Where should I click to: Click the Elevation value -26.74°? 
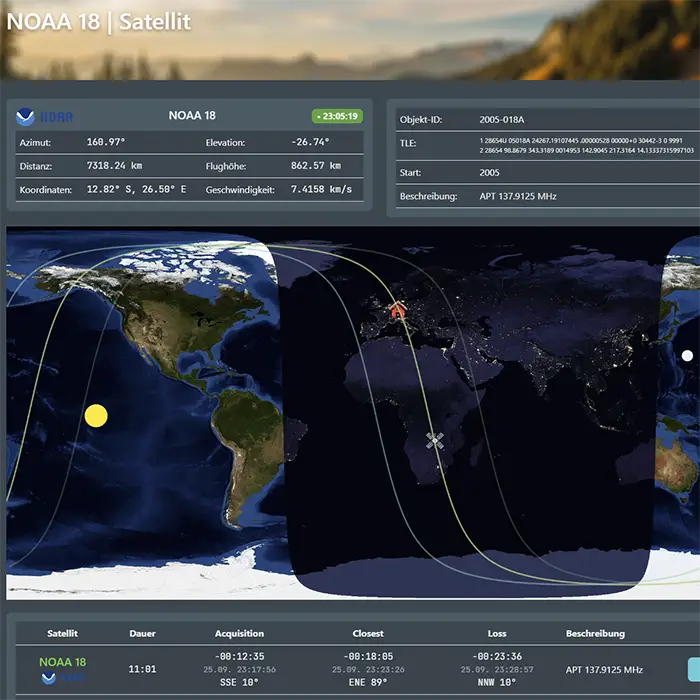pos(310,142)
